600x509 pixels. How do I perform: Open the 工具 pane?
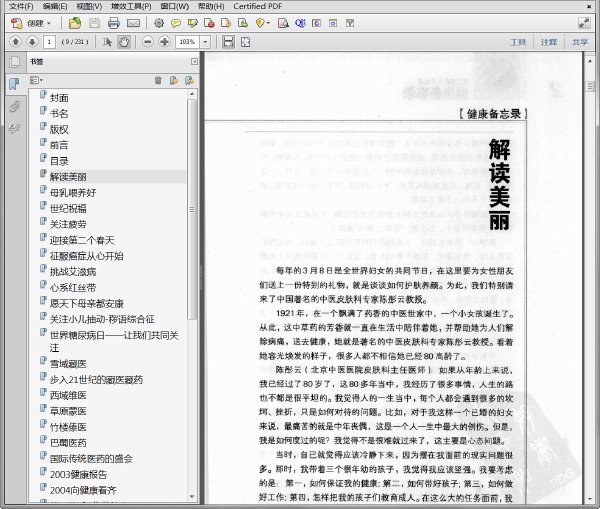click(x=518, y=42)
